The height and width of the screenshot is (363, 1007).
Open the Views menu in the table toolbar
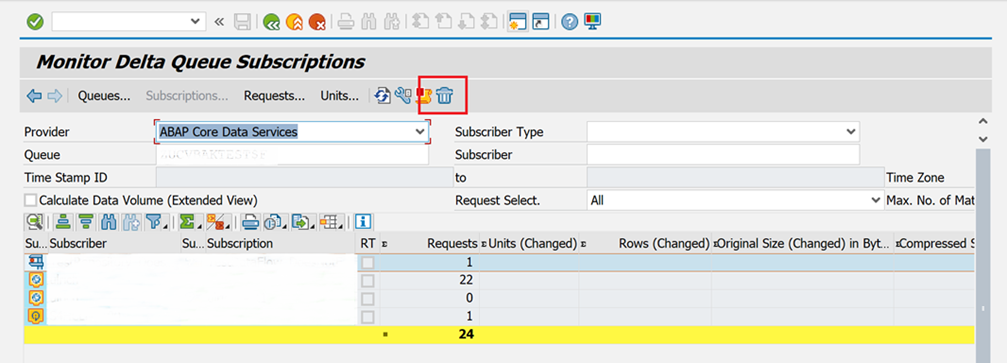click(x=274, y=222)
